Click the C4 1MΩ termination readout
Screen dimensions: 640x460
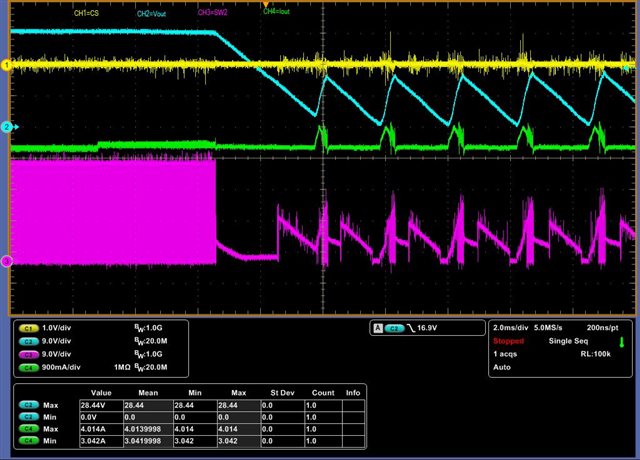coord(122,367)
